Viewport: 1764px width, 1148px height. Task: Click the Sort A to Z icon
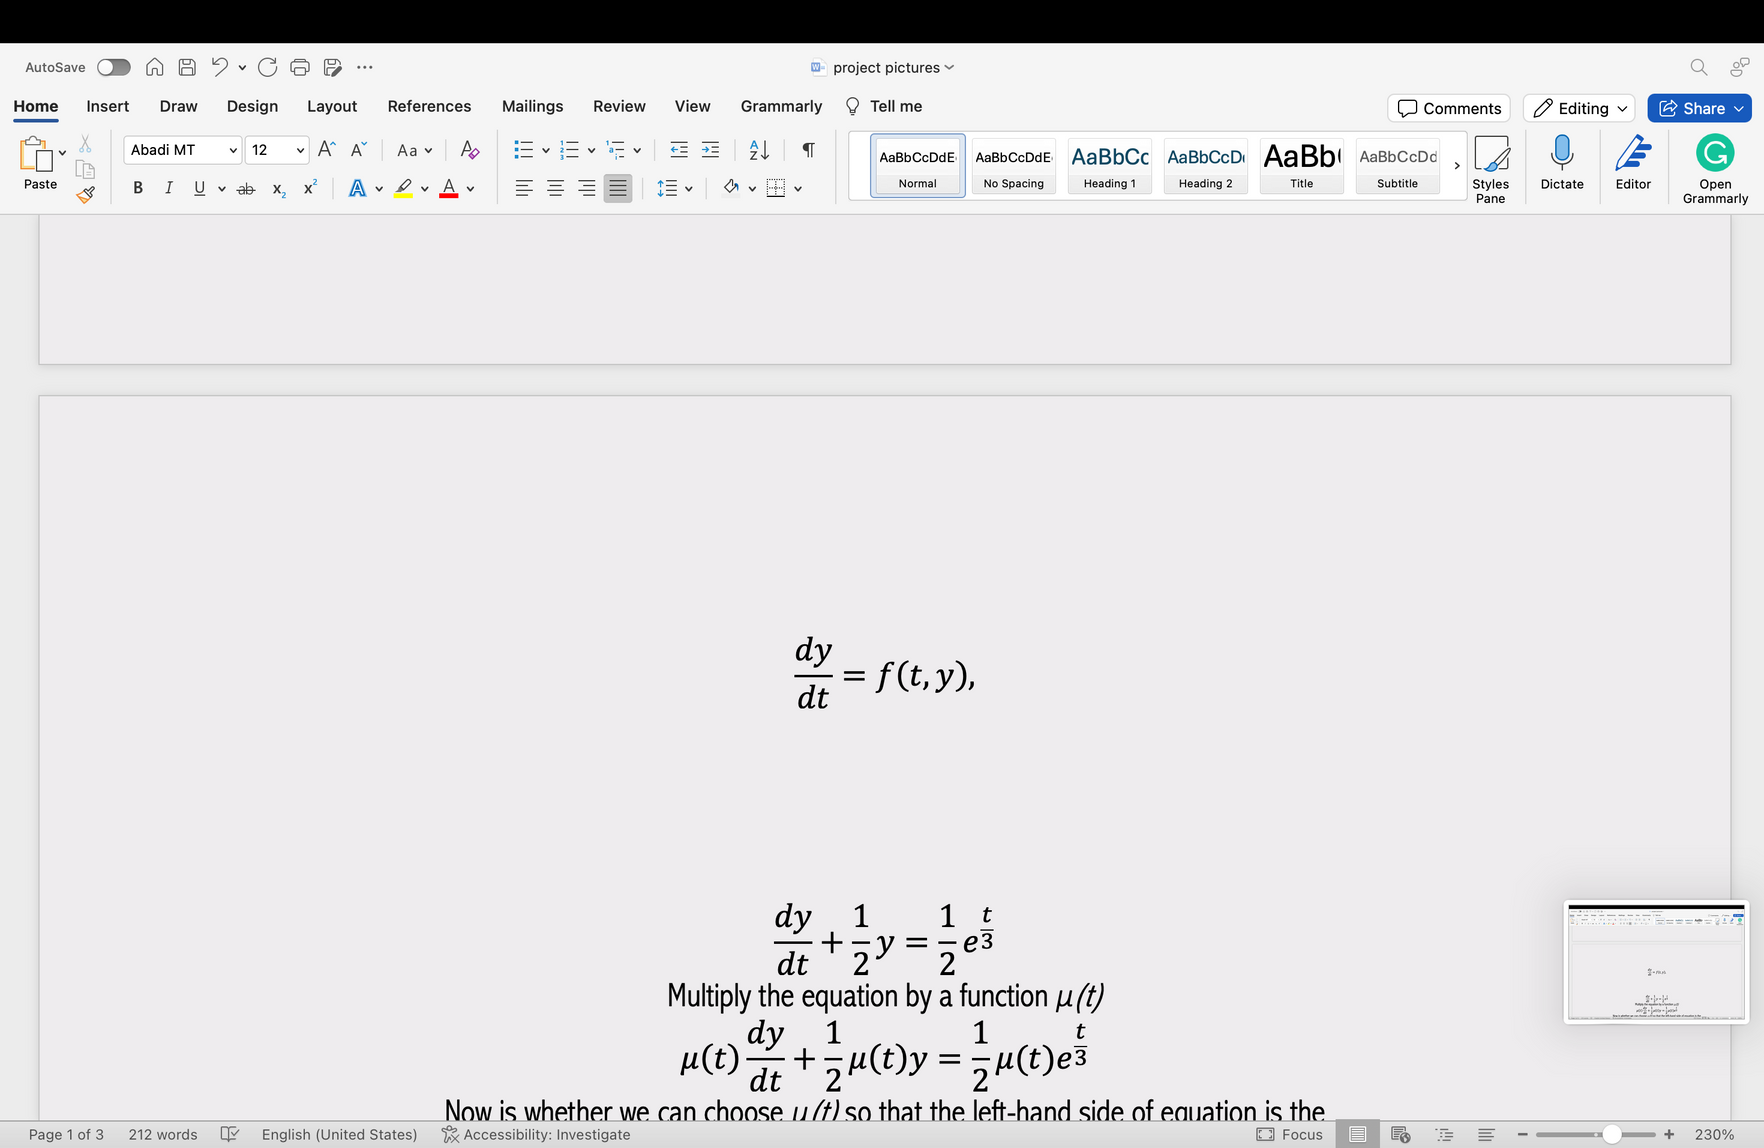click(759, 150)
